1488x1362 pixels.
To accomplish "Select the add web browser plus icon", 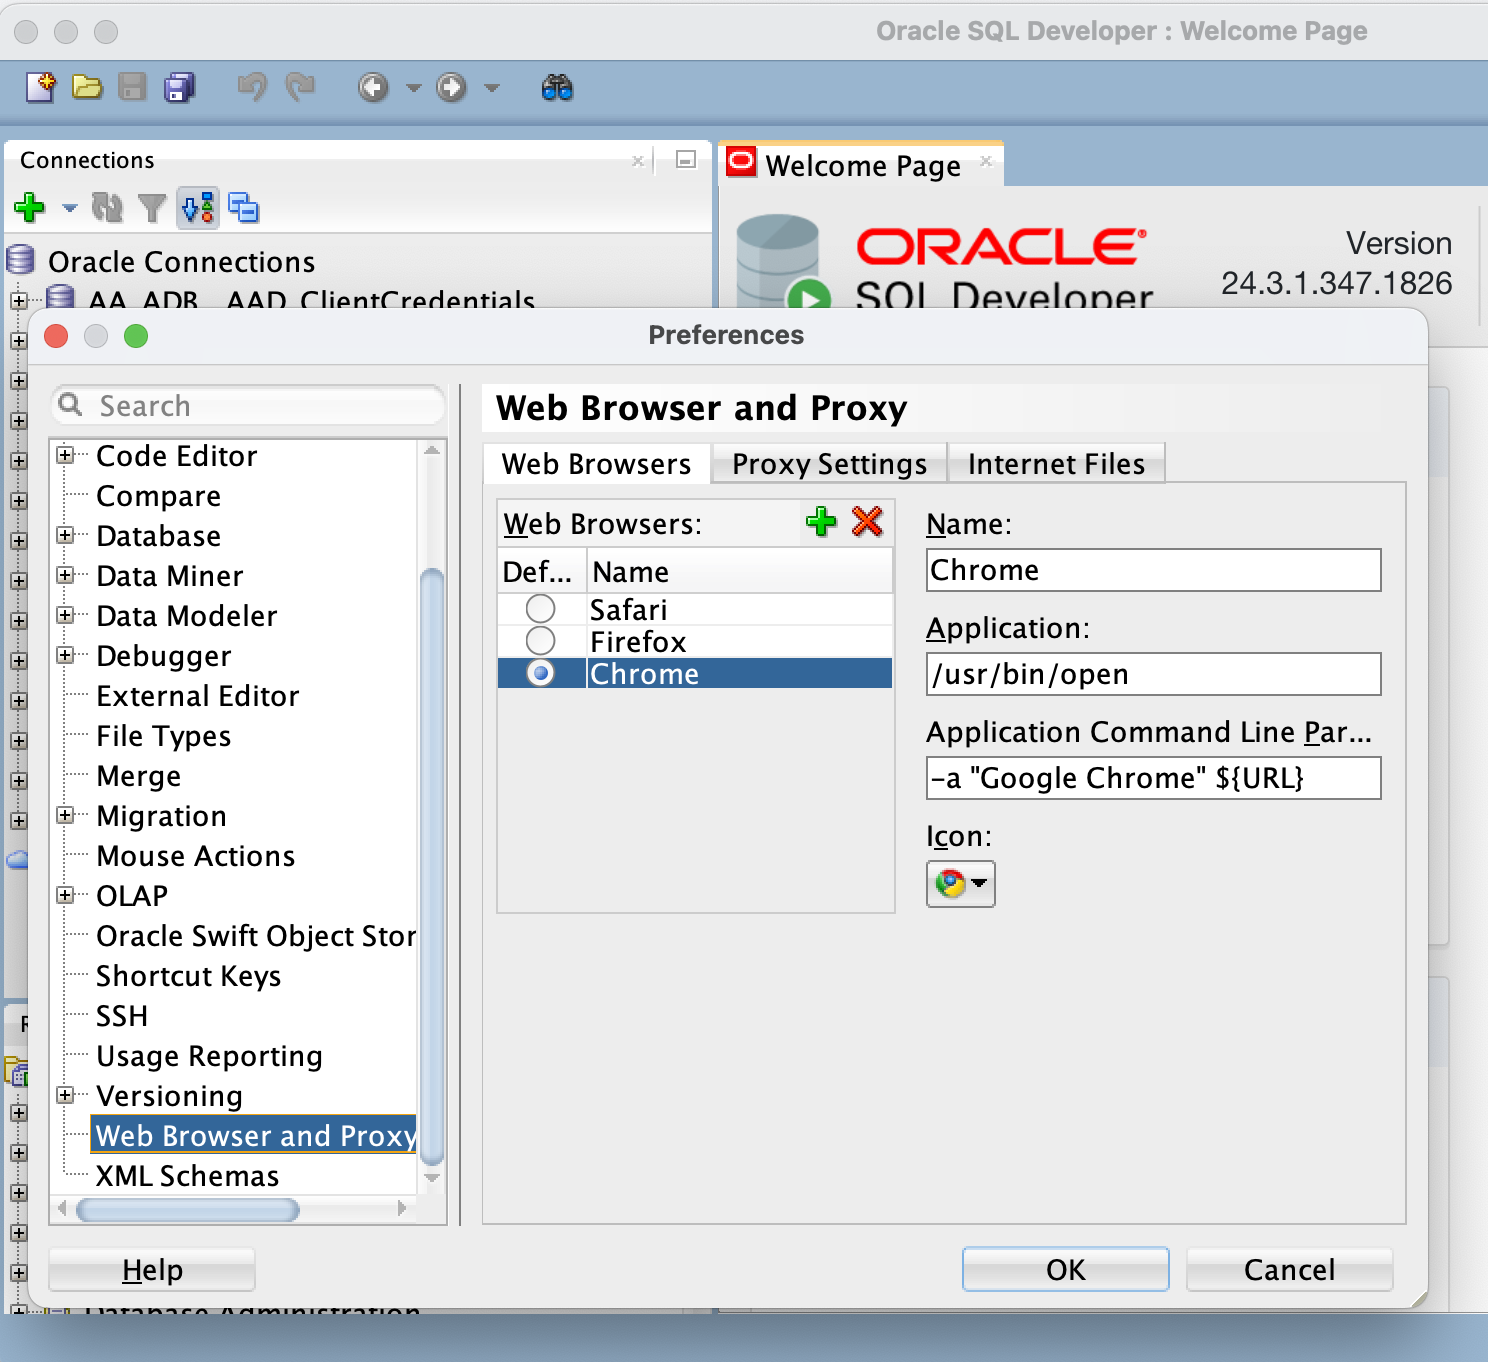I will [x=820, y=522].
